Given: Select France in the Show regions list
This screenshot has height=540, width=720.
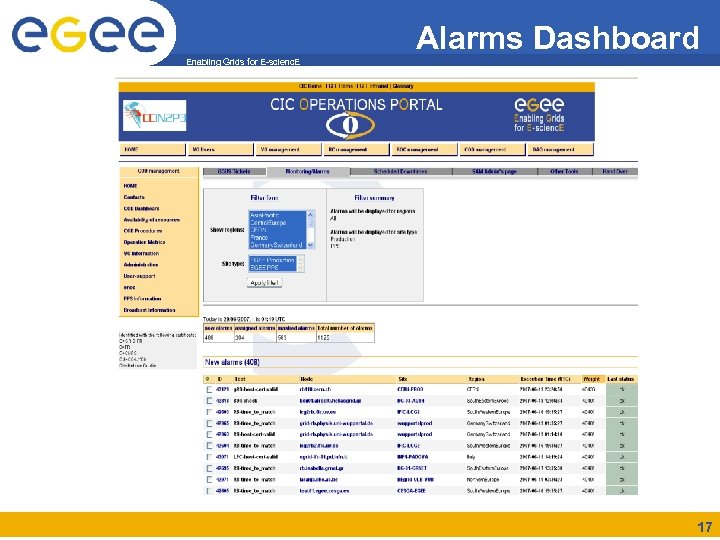Looking at the screenshot, I should [x=277, y=238].
